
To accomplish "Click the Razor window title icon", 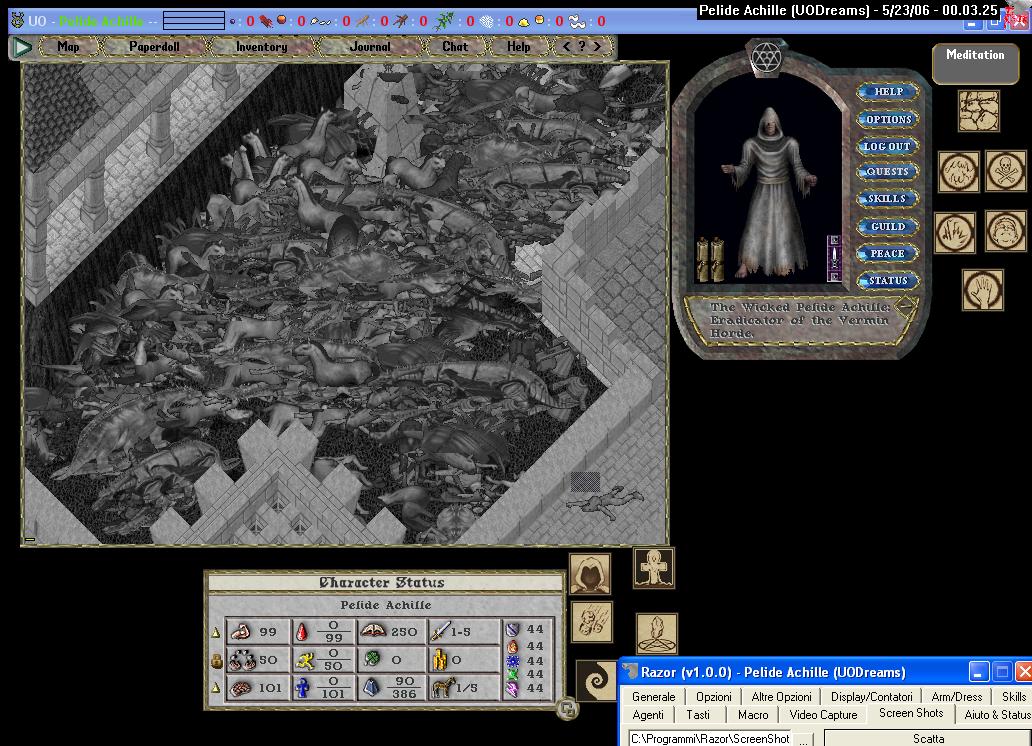I will (x=631, y=672).
